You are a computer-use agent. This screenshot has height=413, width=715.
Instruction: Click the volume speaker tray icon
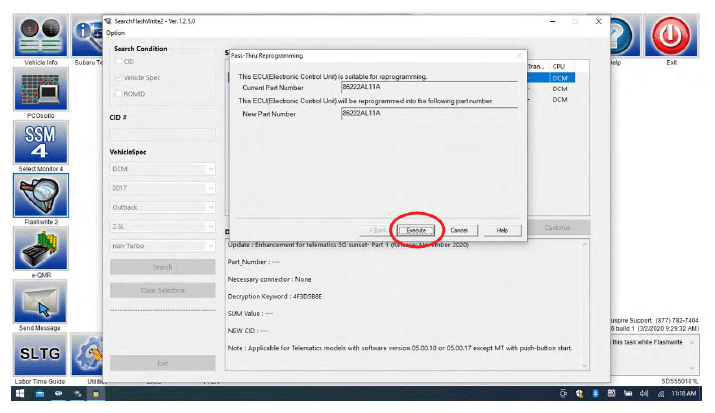click(x=644, y=393)
